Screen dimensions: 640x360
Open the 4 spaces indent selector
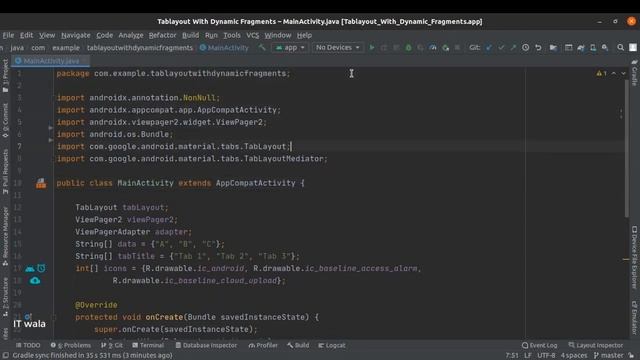click(x=573, y=356)
